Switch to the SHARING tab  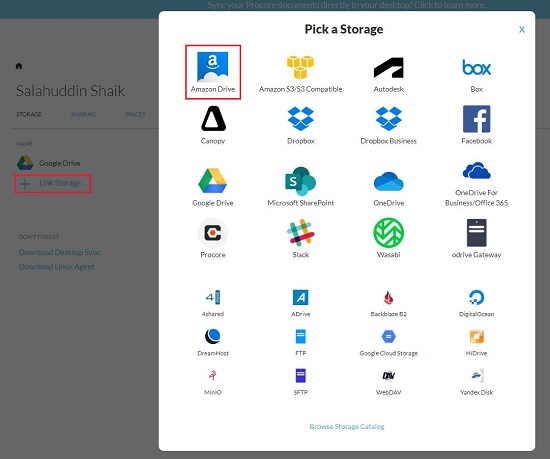[x=83, y=114]
